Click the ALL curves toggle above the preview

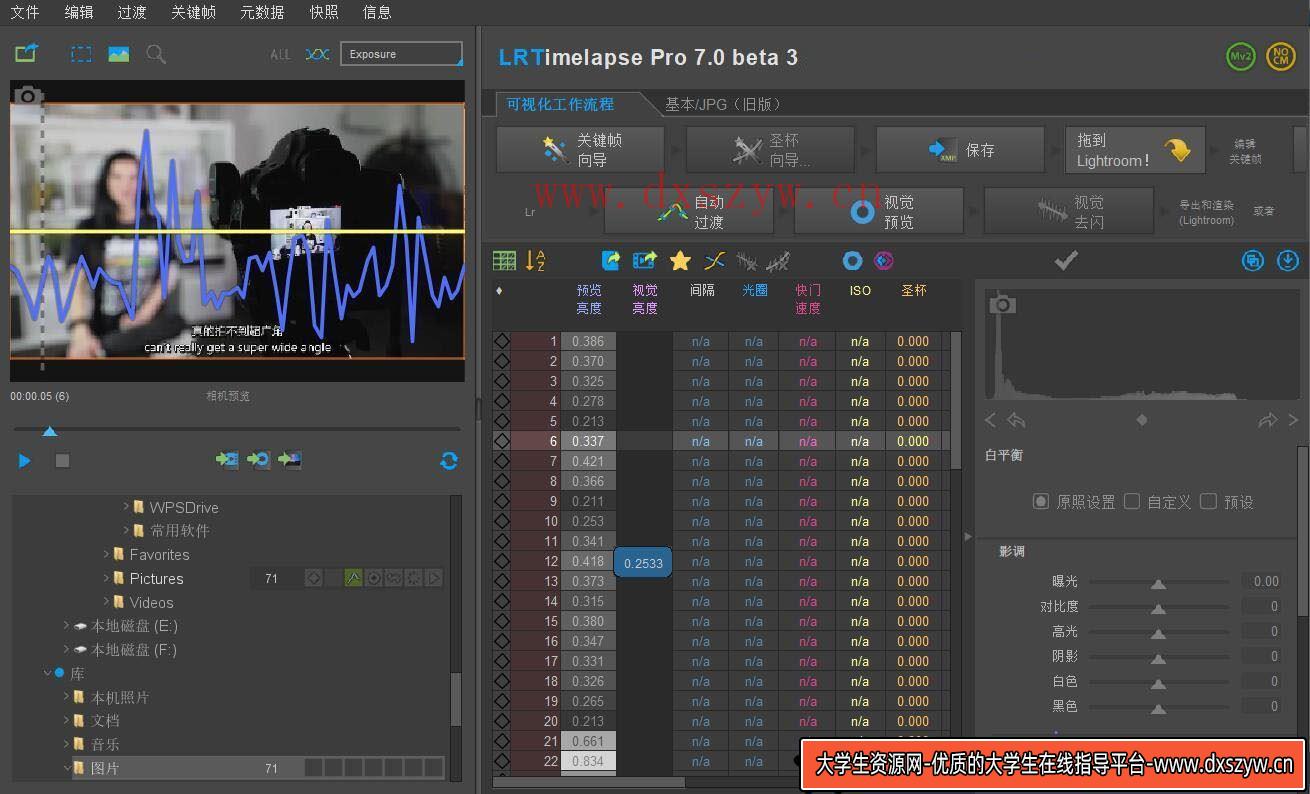point(280,54)
